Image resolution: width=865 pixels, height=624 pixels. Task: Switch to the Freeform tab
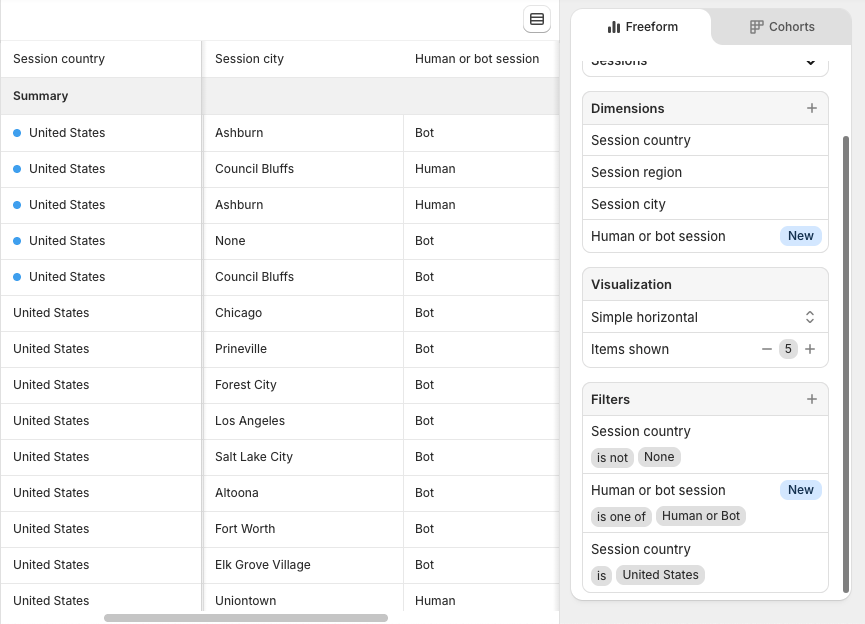click(642, 27)
